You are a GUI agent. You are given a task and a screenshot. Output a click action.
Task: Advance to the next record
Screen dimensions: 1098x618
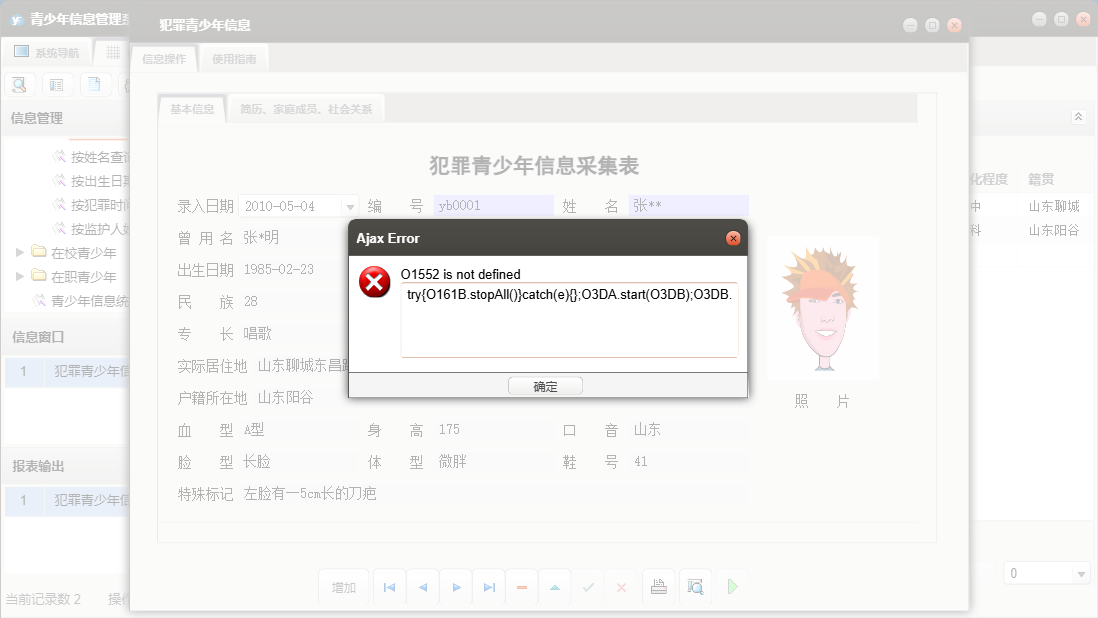(x=455, y=586)
